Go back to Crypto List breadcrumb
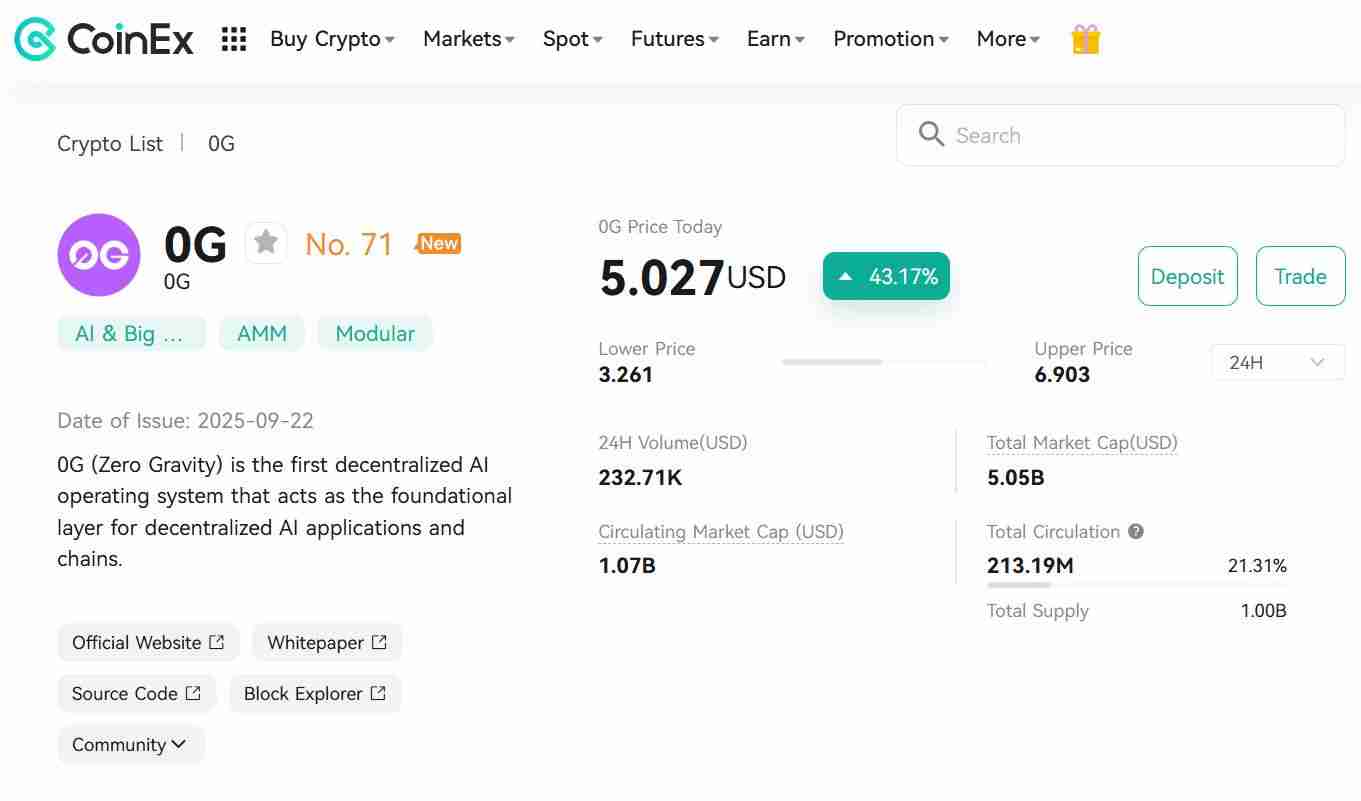Screen dimensions: 1361x801 (110, 143)
